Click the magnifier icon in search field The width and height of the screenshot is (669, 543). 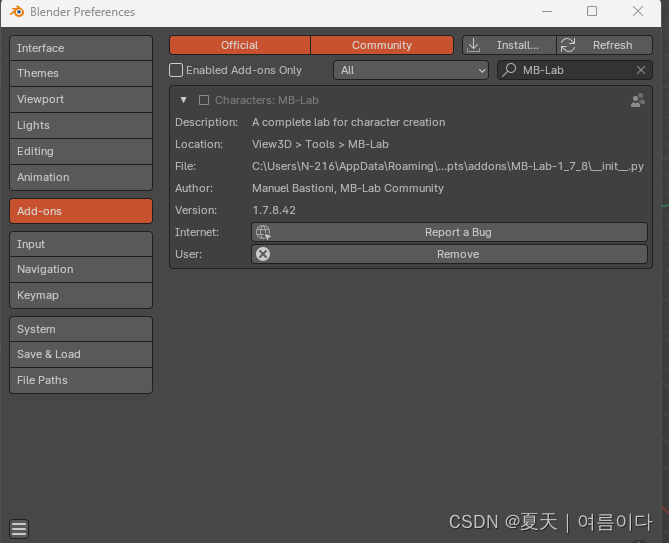509,70
